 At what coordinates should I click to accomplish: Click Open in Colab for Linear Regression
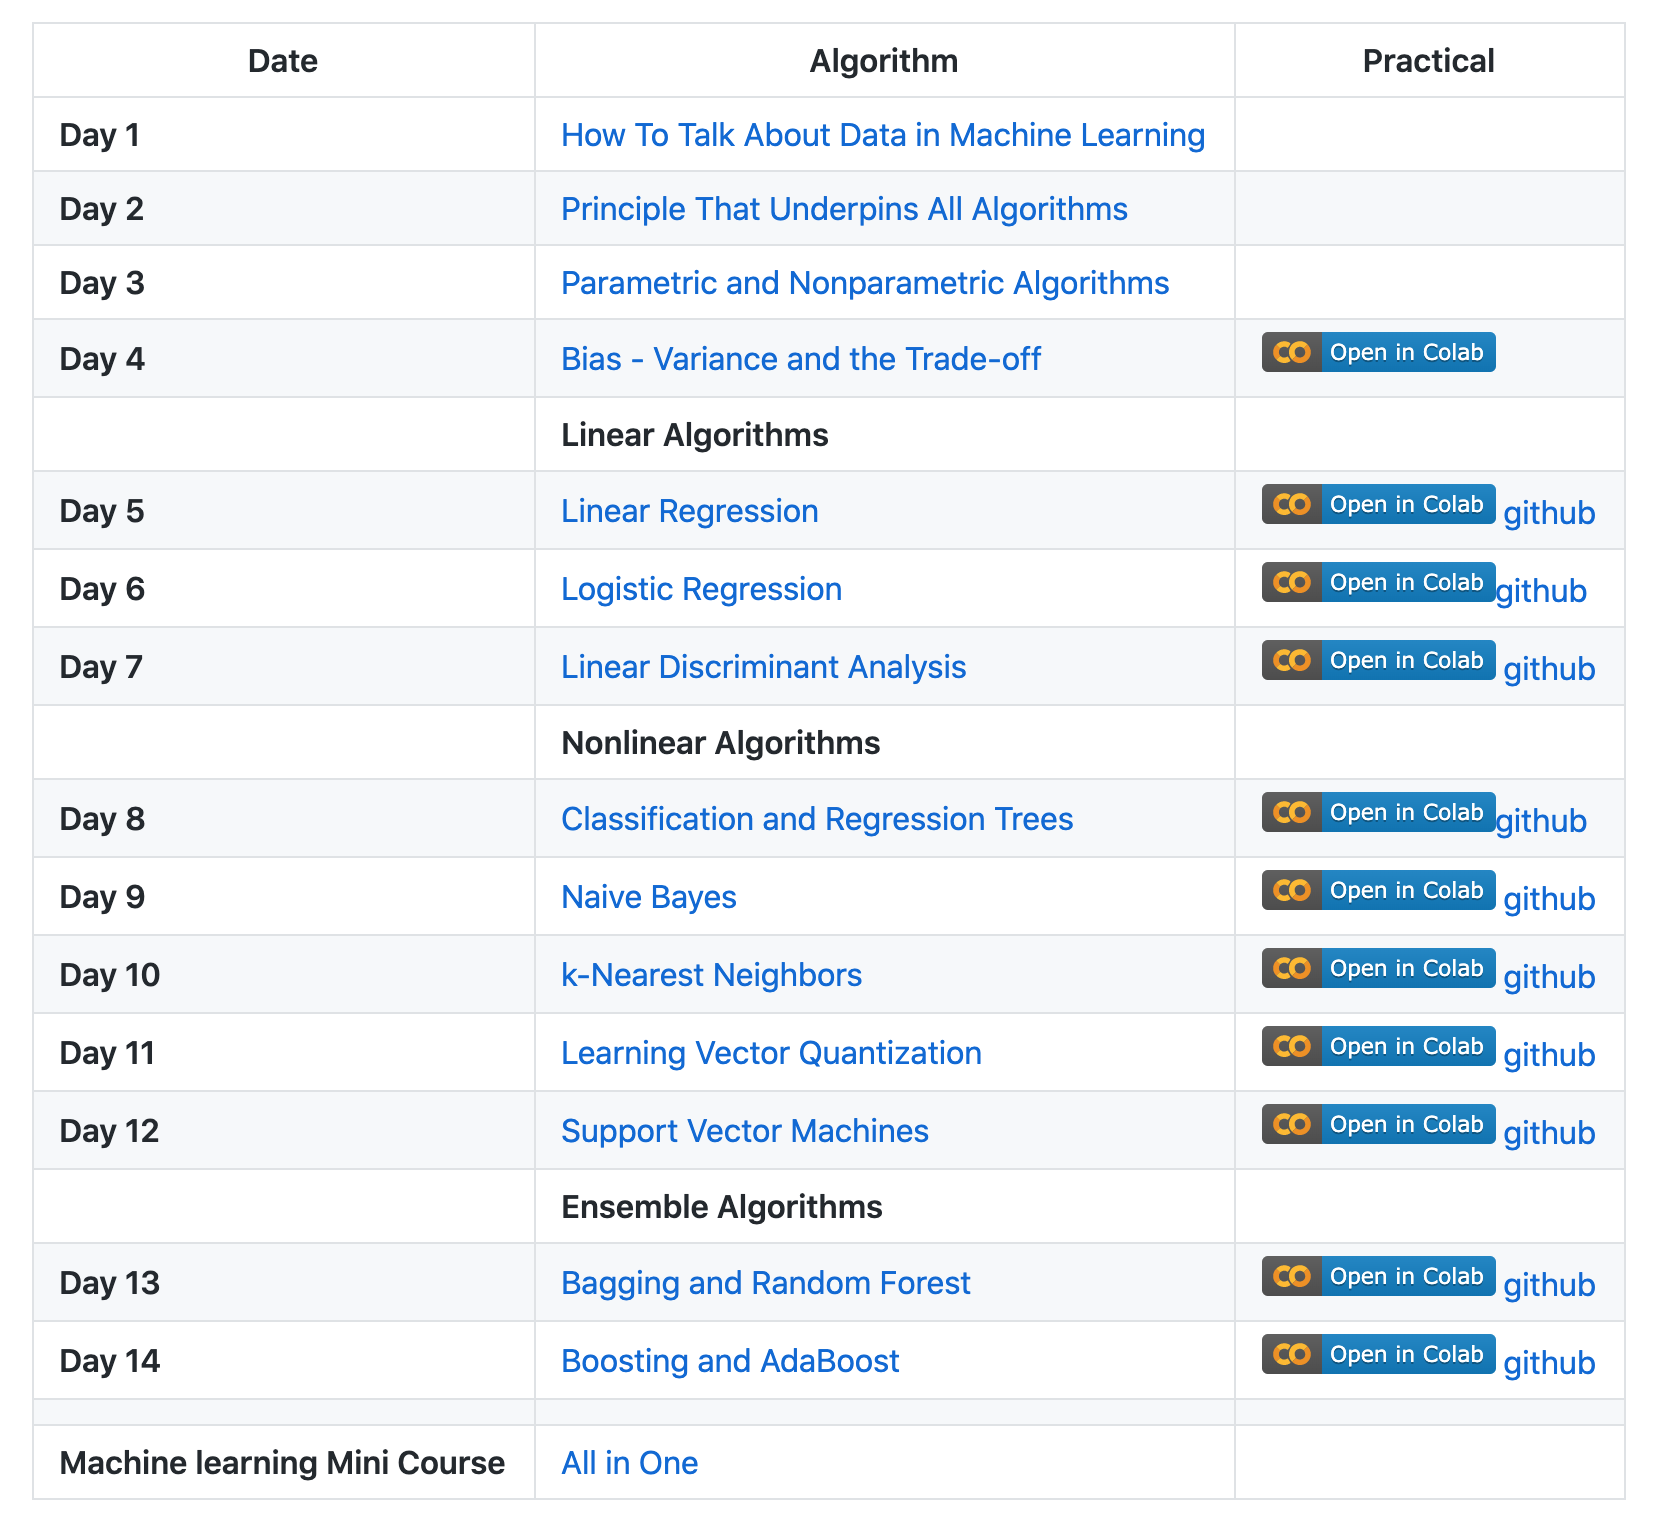pos(1377,505)
